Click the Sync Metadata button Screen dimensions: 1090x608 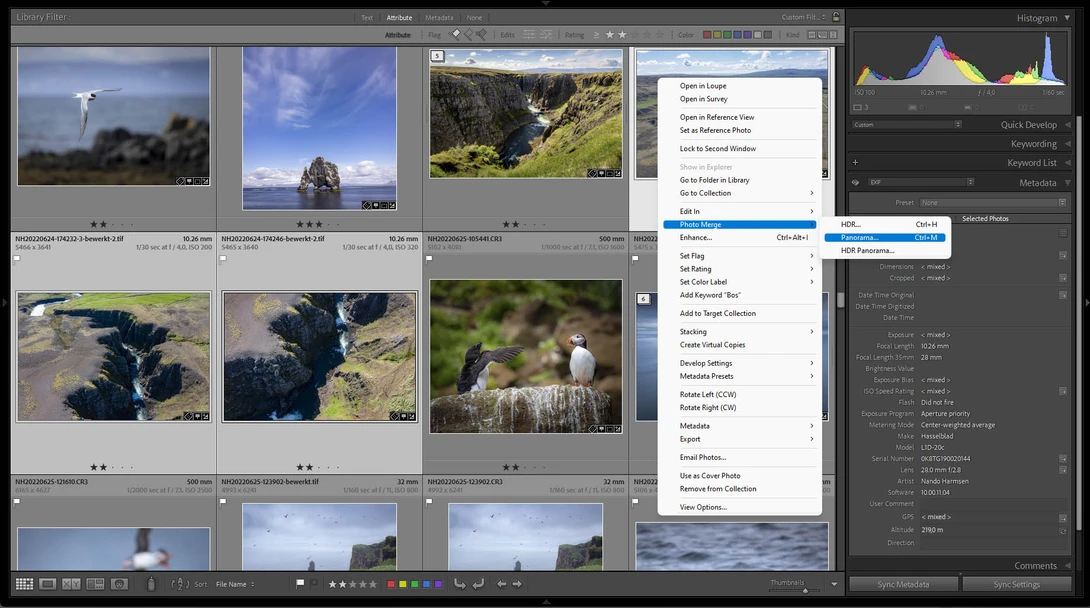point(903,584)
